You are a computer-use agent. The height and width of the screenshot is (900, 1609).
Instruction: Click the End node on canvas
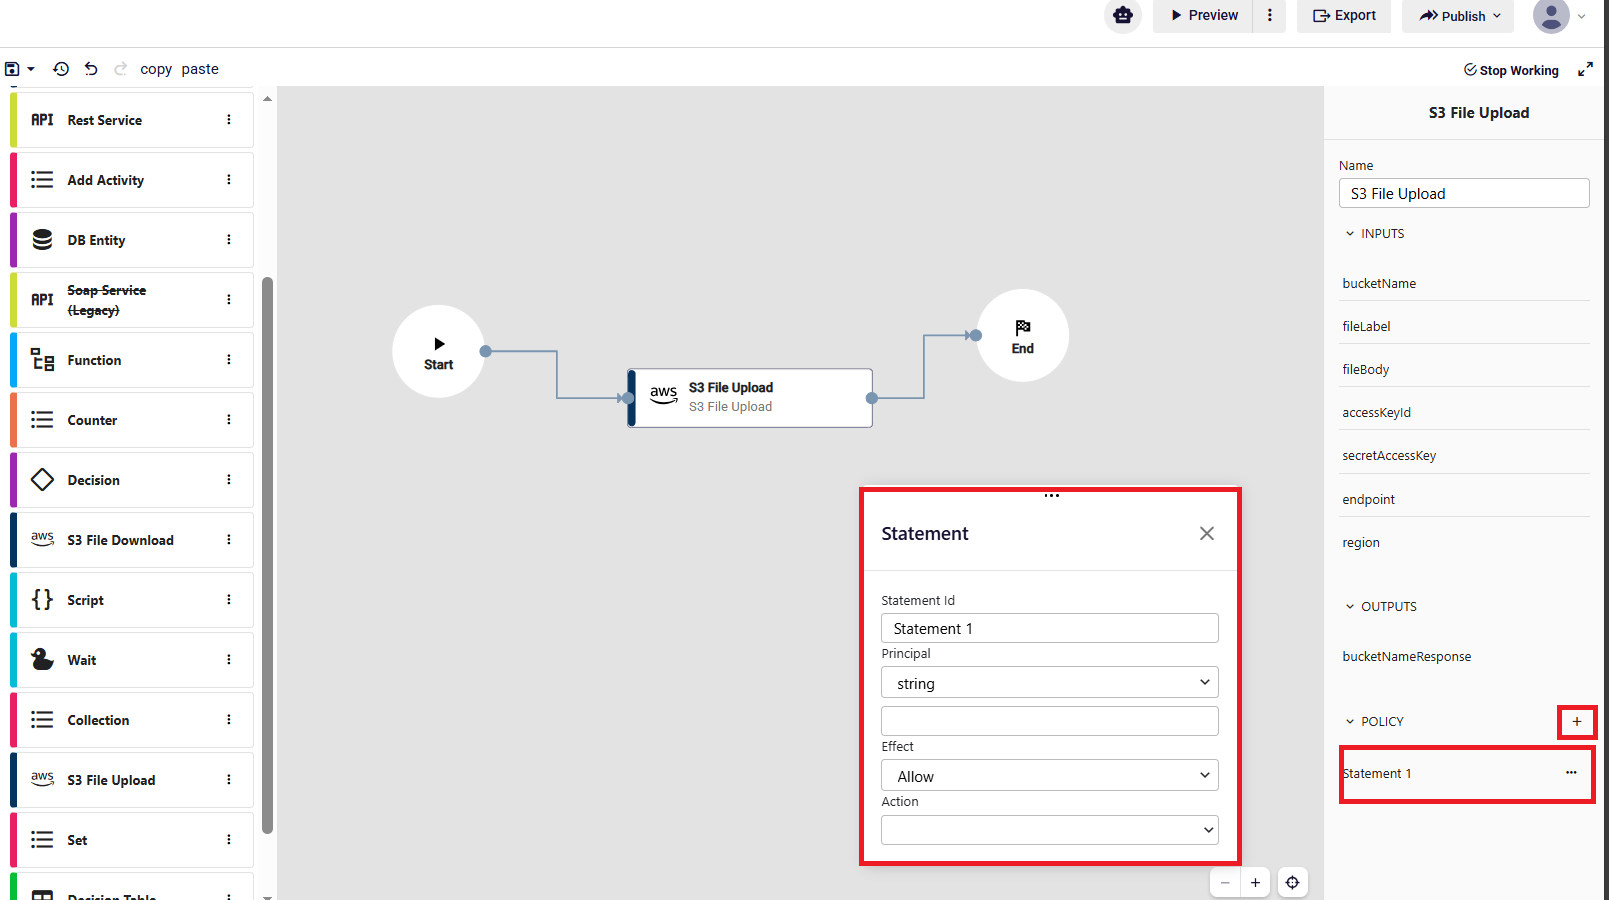pos(1022,336)
